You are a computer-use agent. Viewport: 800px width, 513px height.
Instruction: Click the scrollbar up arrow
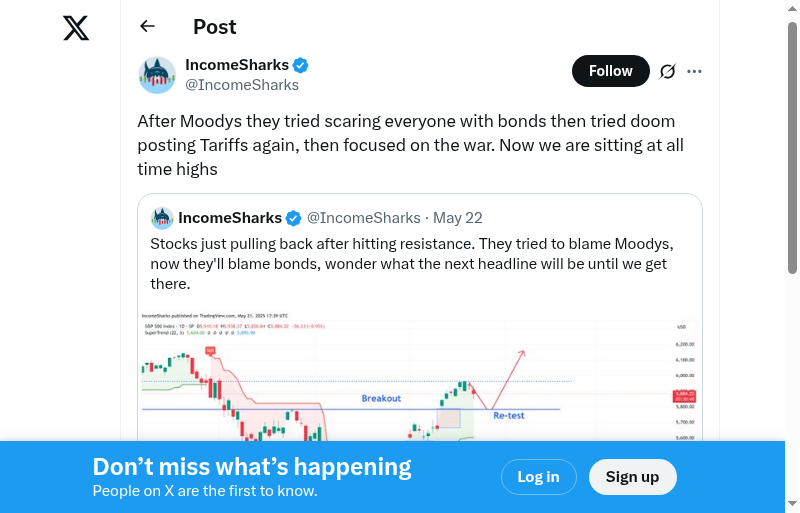(793, 8)
